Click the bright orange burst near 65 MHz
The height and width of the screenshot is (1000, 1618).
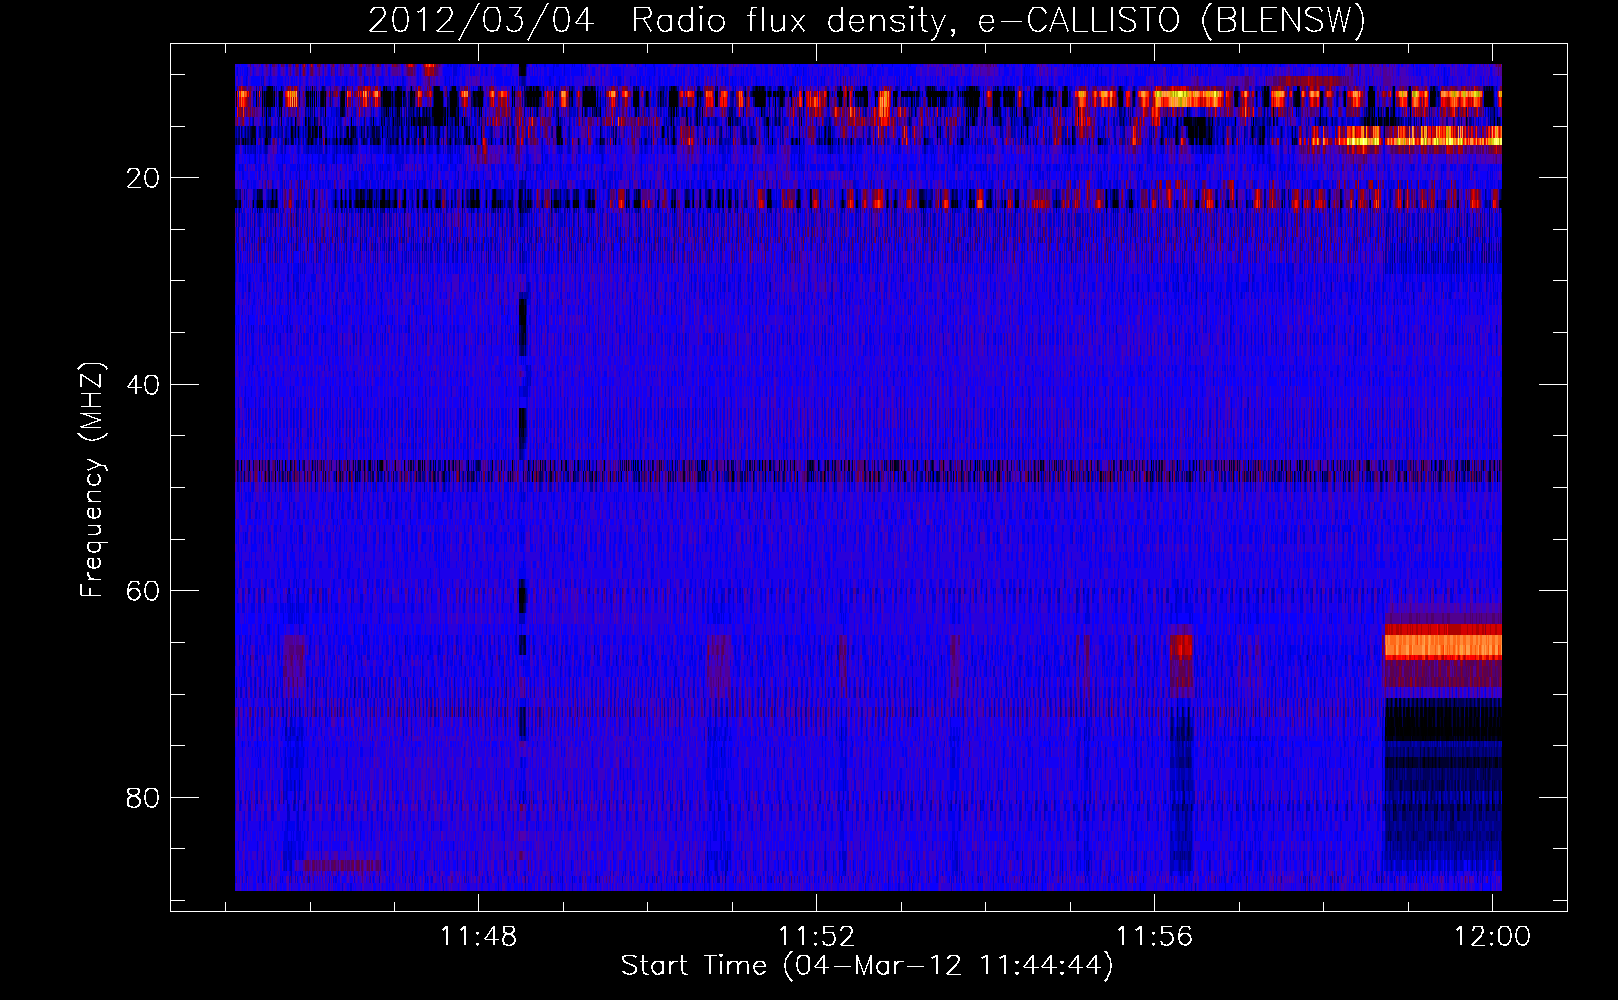[x=1443, y=644]
